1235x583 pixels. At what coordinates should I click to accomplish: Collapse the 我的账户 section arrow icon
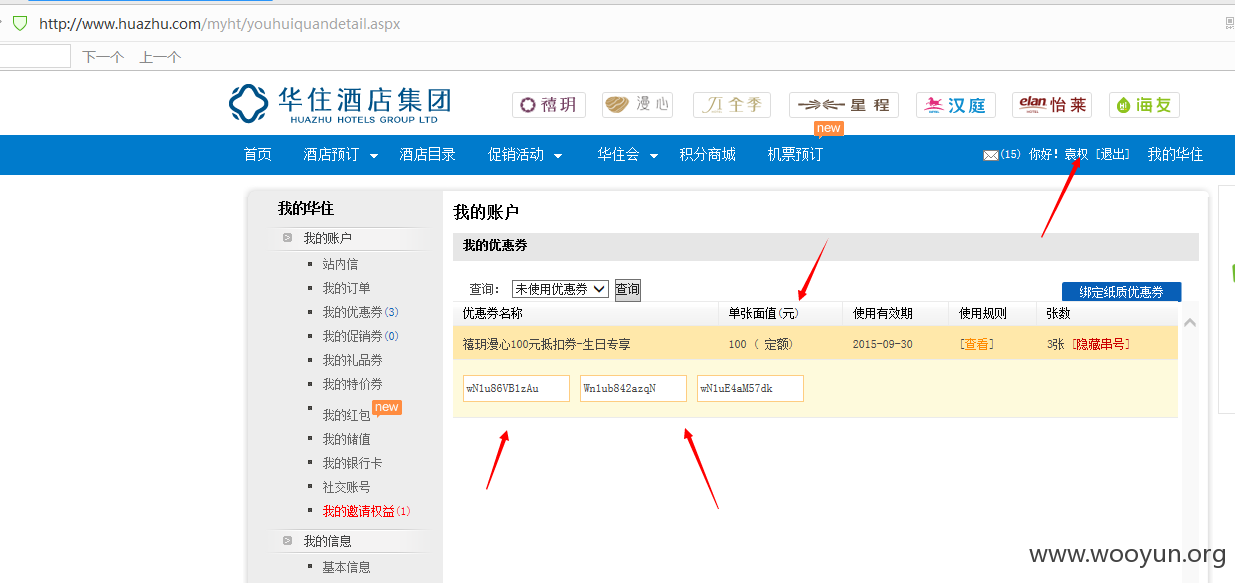[x=287, y=238]
